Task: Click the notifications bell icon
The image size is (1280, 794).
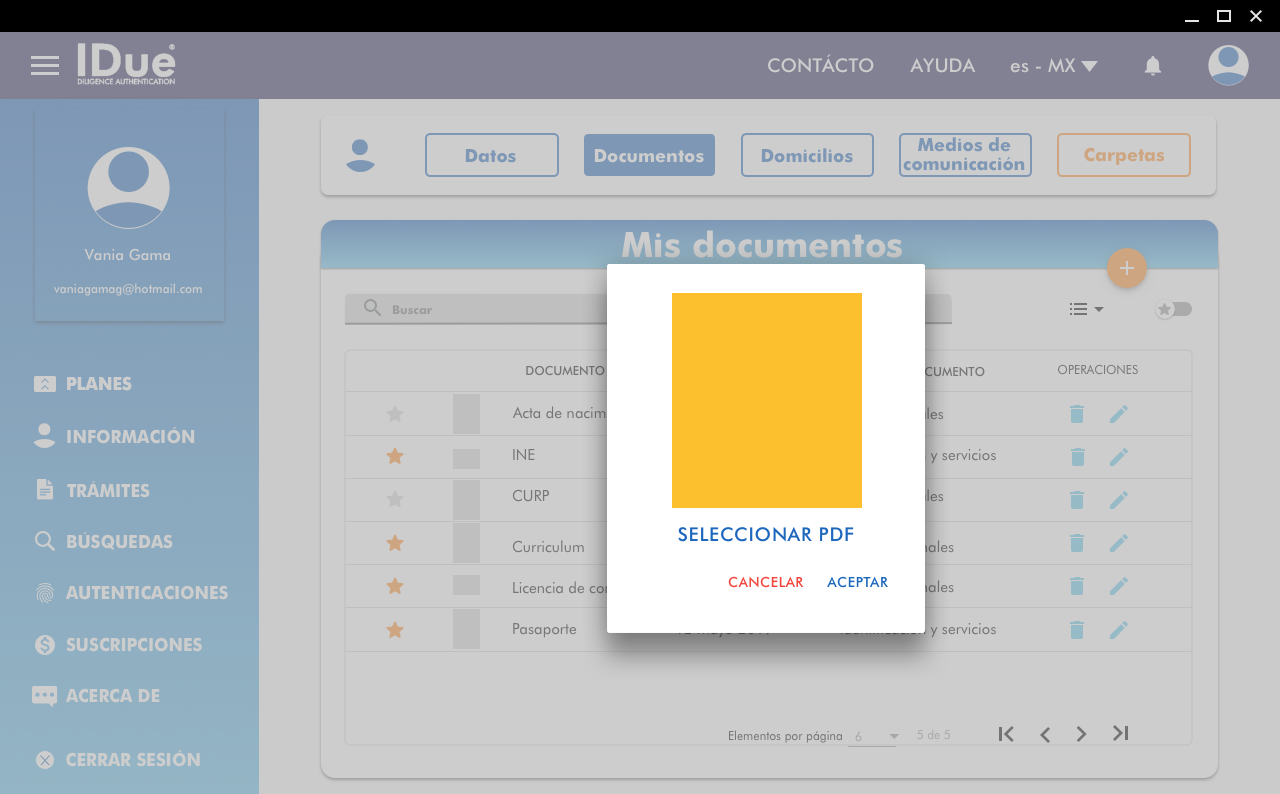Action: point(1152,66)
